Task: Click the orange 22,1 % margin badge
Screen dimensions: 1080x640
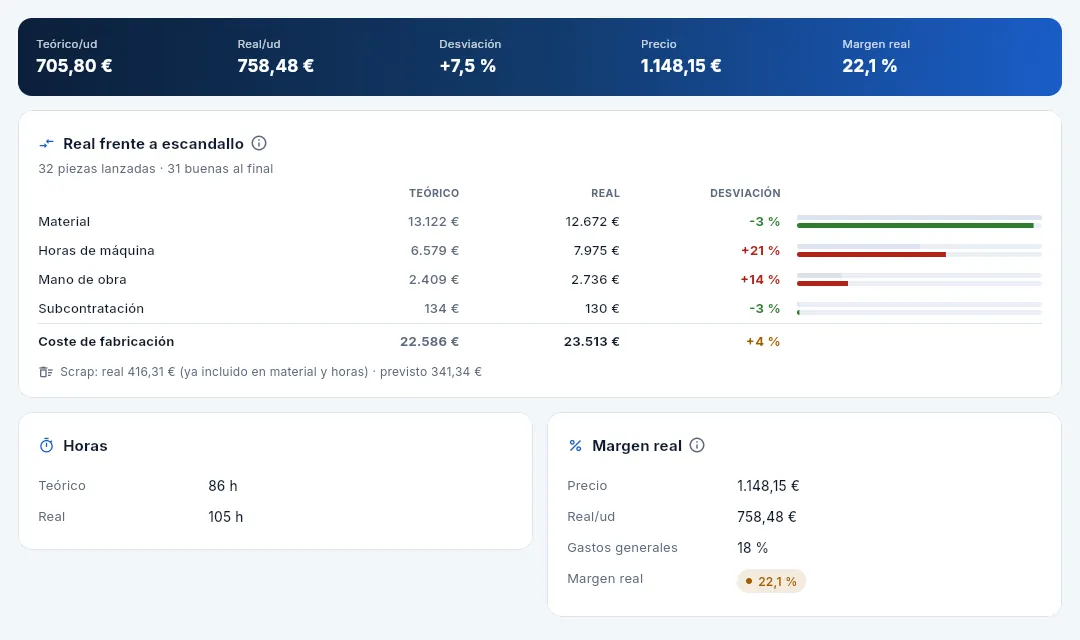Action: tap(771, 581)
